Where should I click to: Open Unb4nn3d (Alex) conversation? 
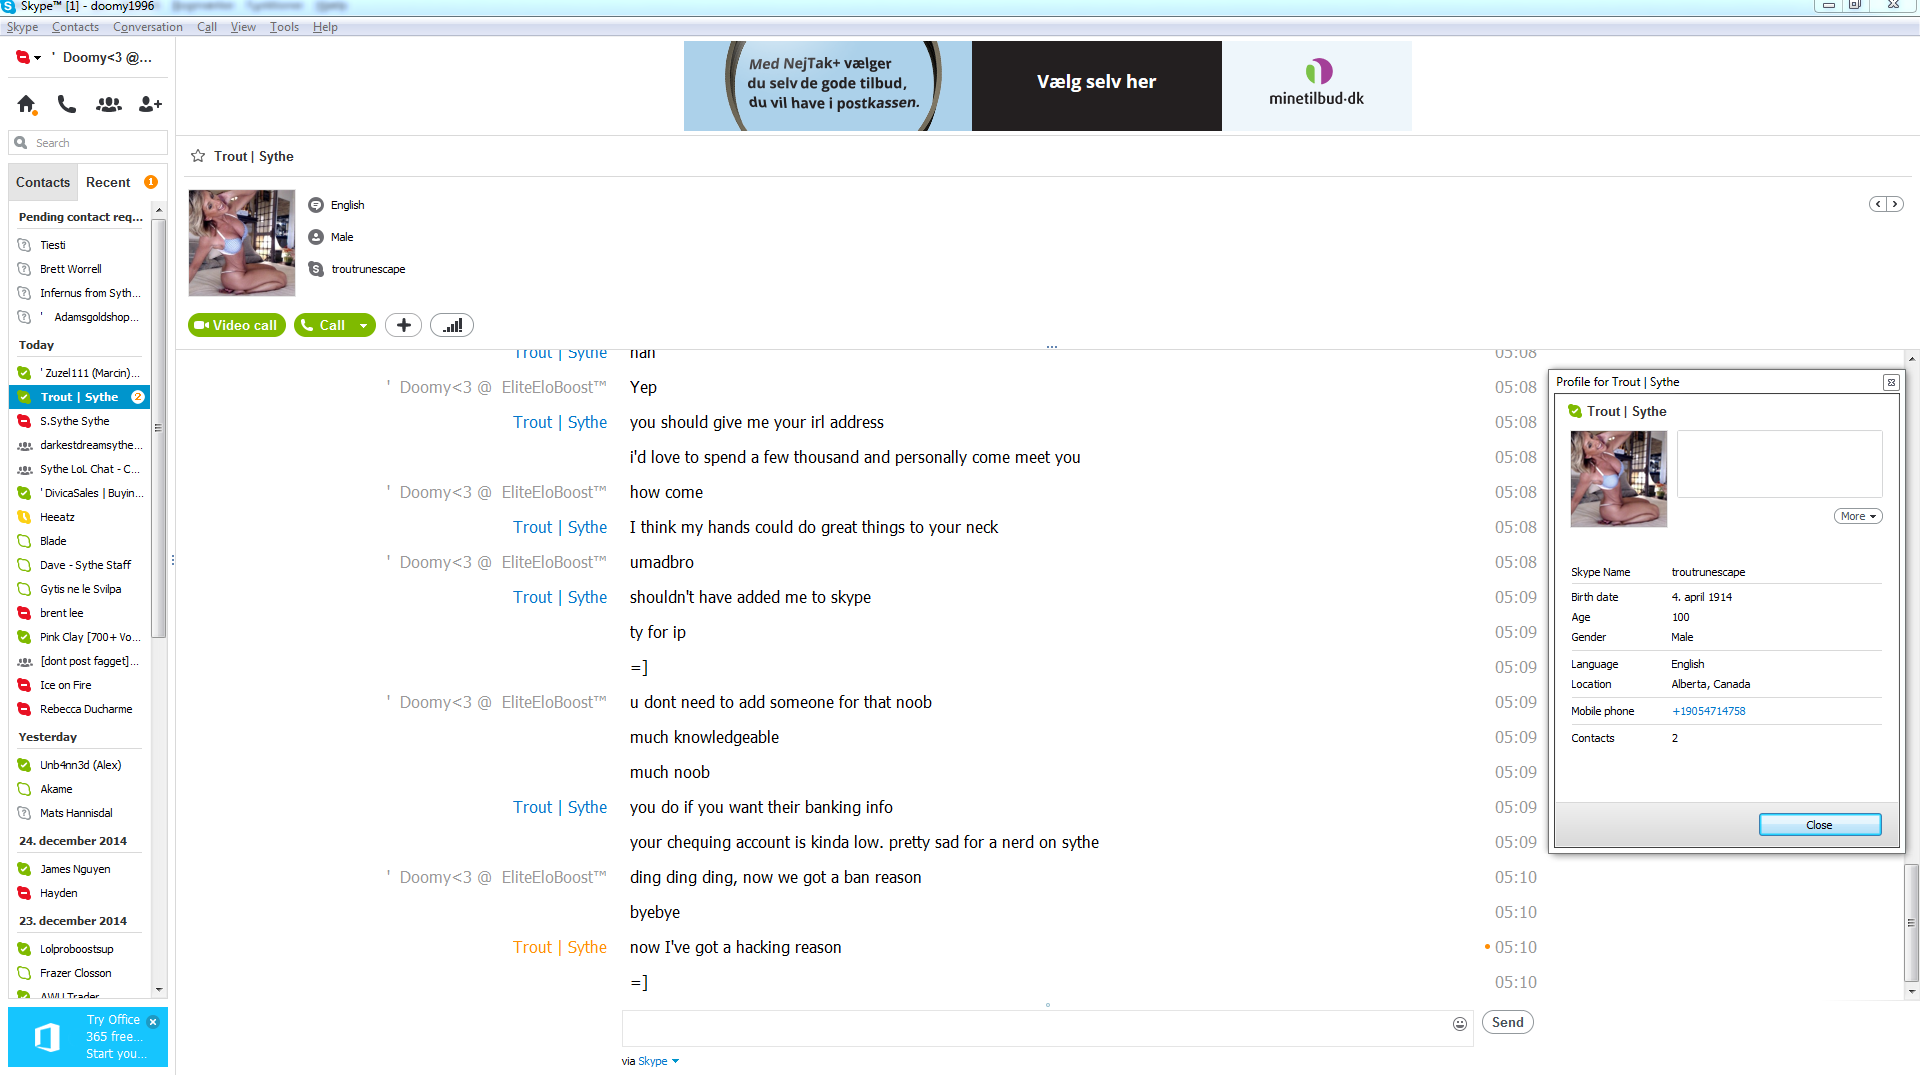80,765
